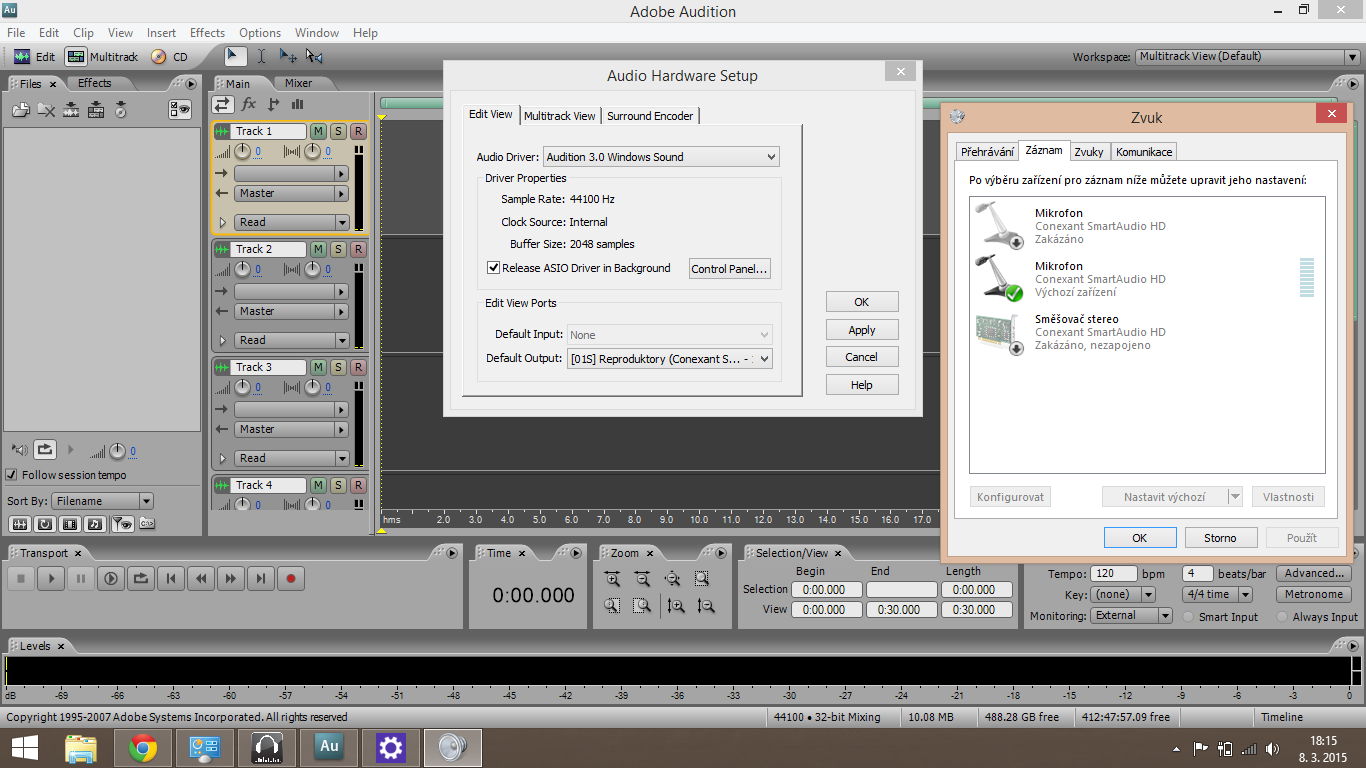1366x768 pixels.
Task: Click Rewind in Transport panel
Action: (x=201, y=578)
